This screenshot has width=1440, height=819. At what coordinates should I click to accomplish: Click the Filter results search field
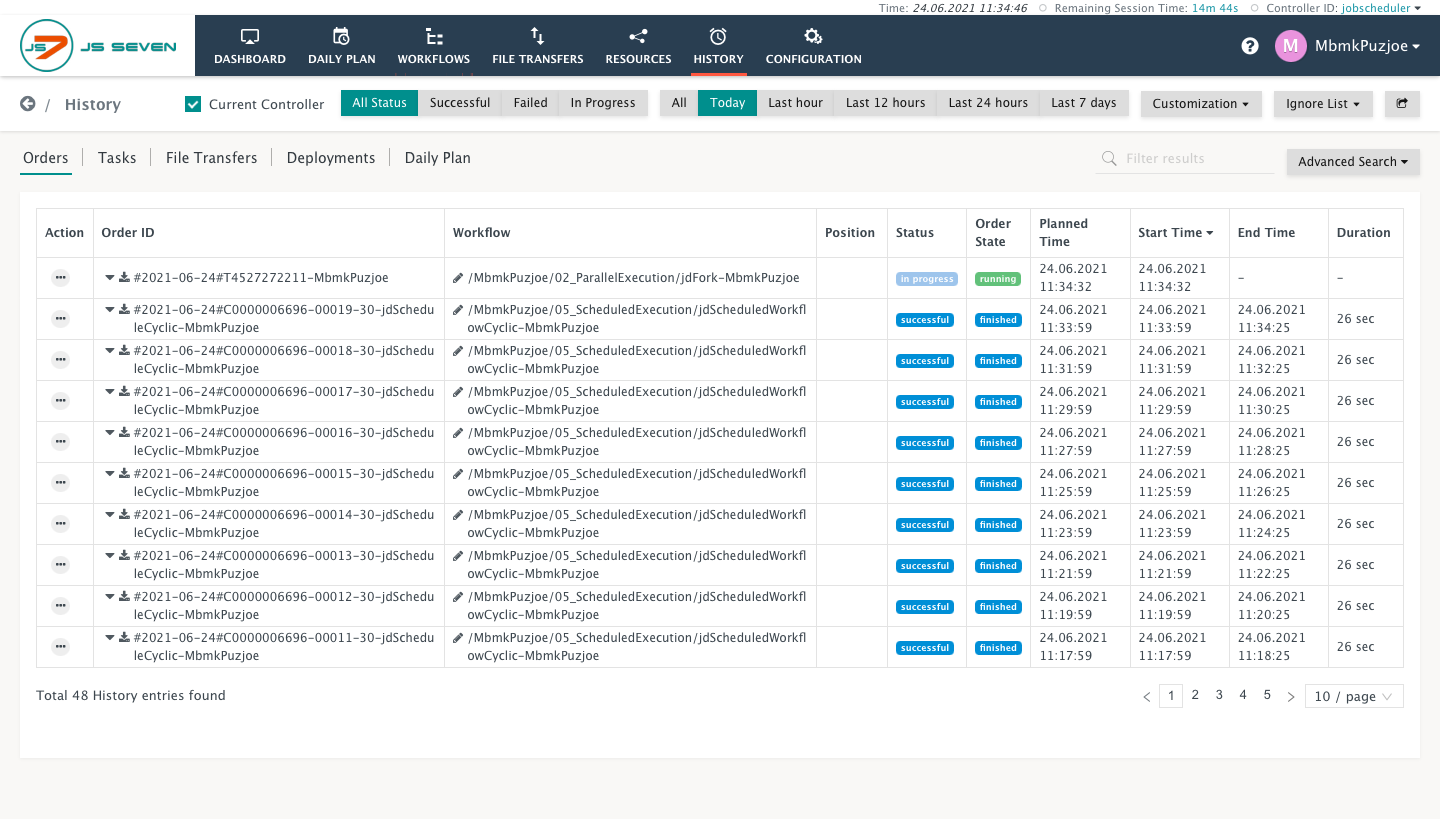[x=1185, y=159]
